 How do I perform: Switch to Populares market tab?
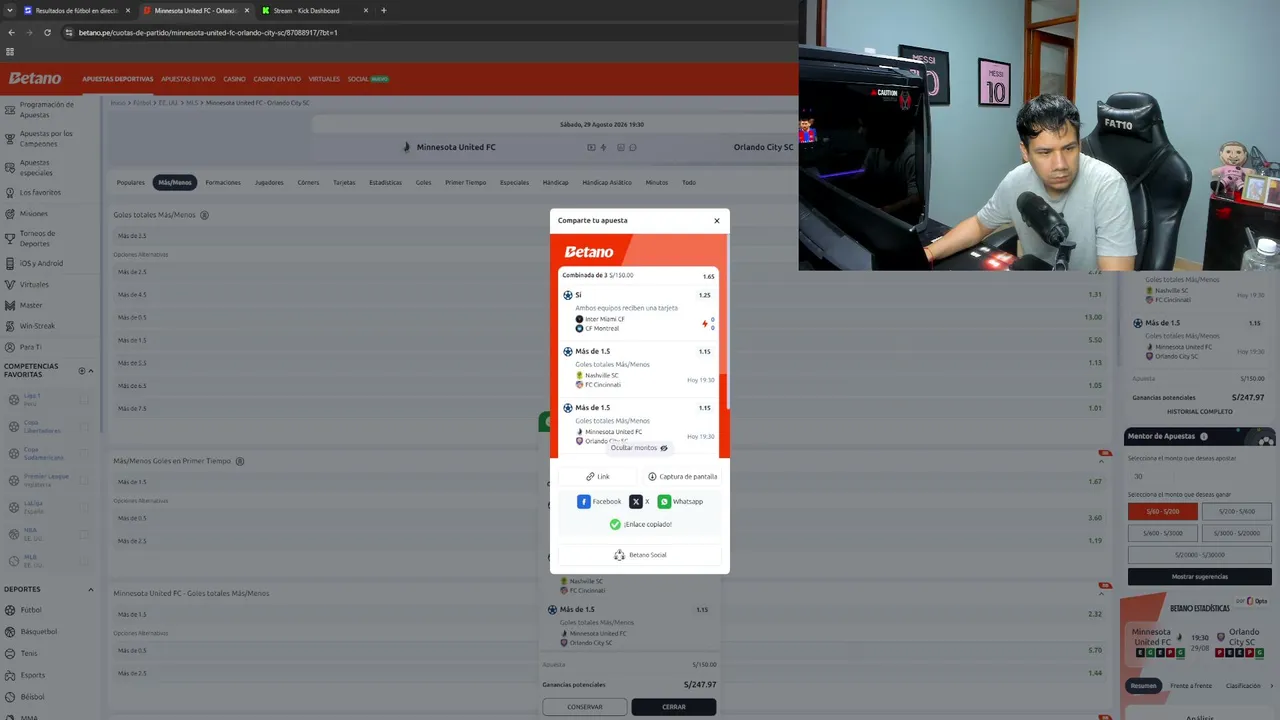click(x=131, y=183)
